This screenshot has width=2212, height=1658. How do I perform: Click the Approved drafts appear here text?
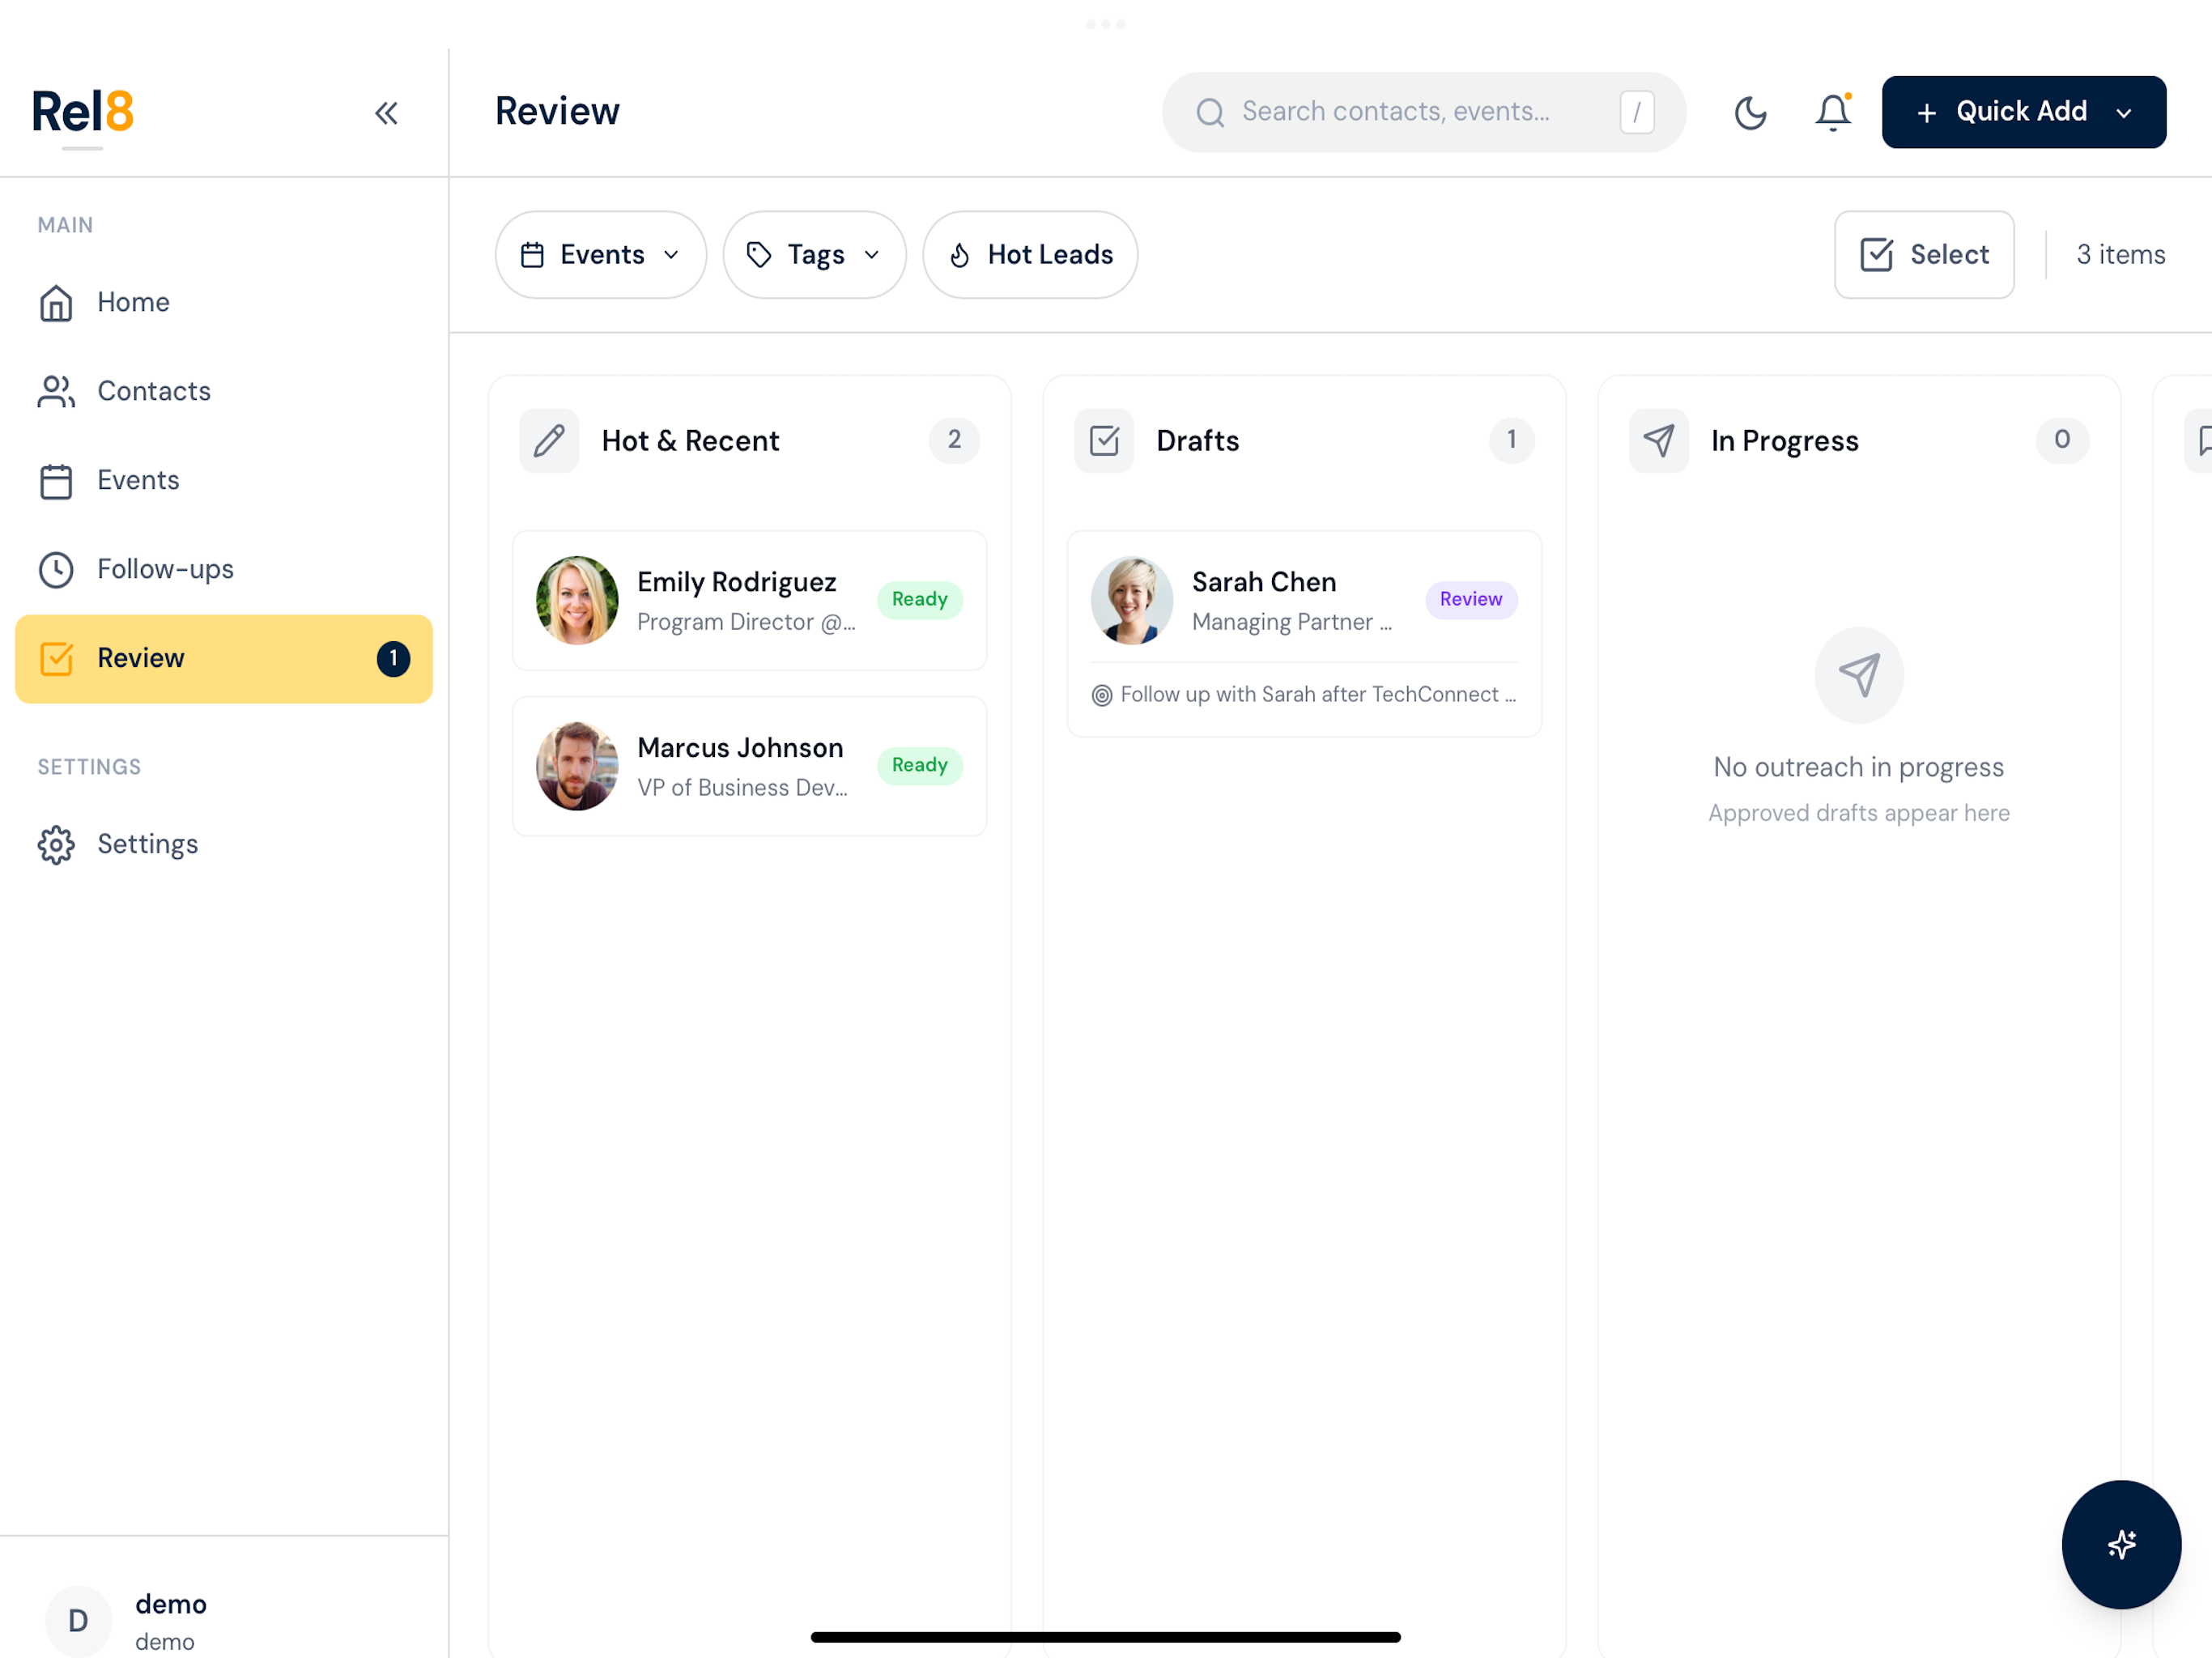pyautogui.click(x=1858, y=813)
